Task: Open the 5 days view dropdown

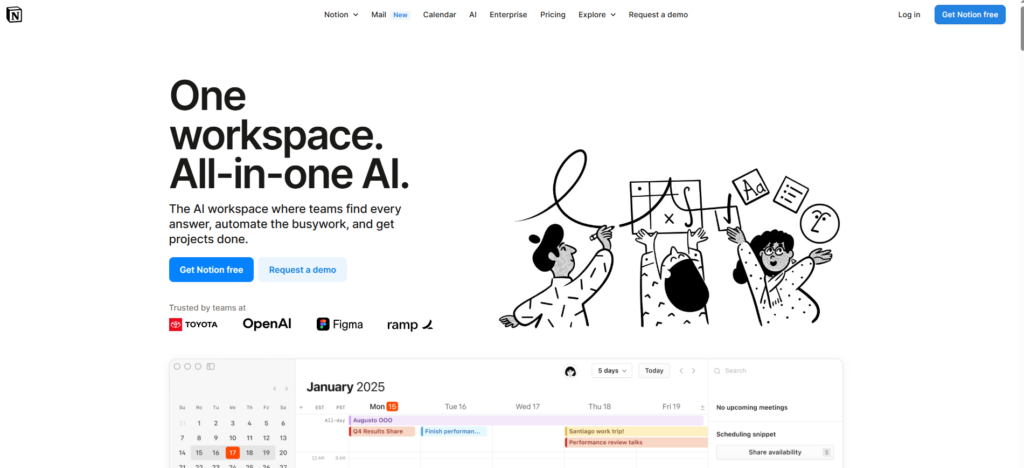Action: point(612,371)
